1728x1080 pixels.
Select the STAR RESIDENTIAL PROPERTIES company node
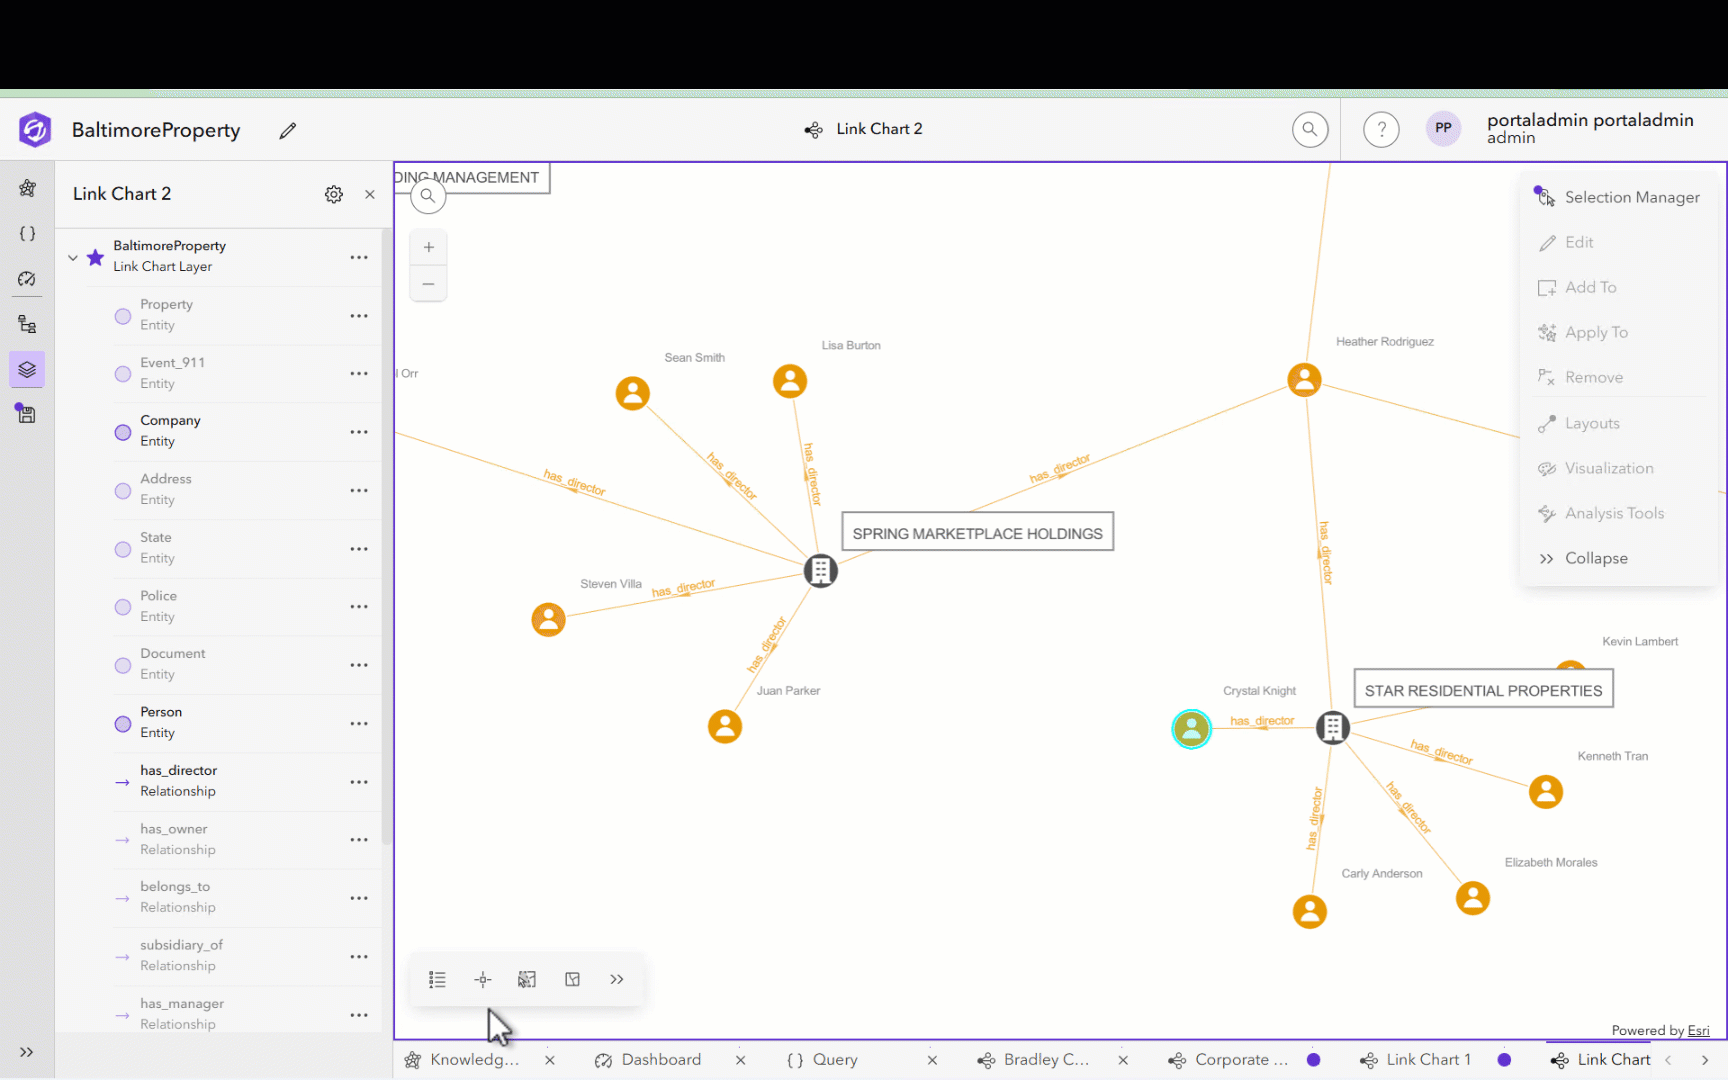coord(1332,728)
